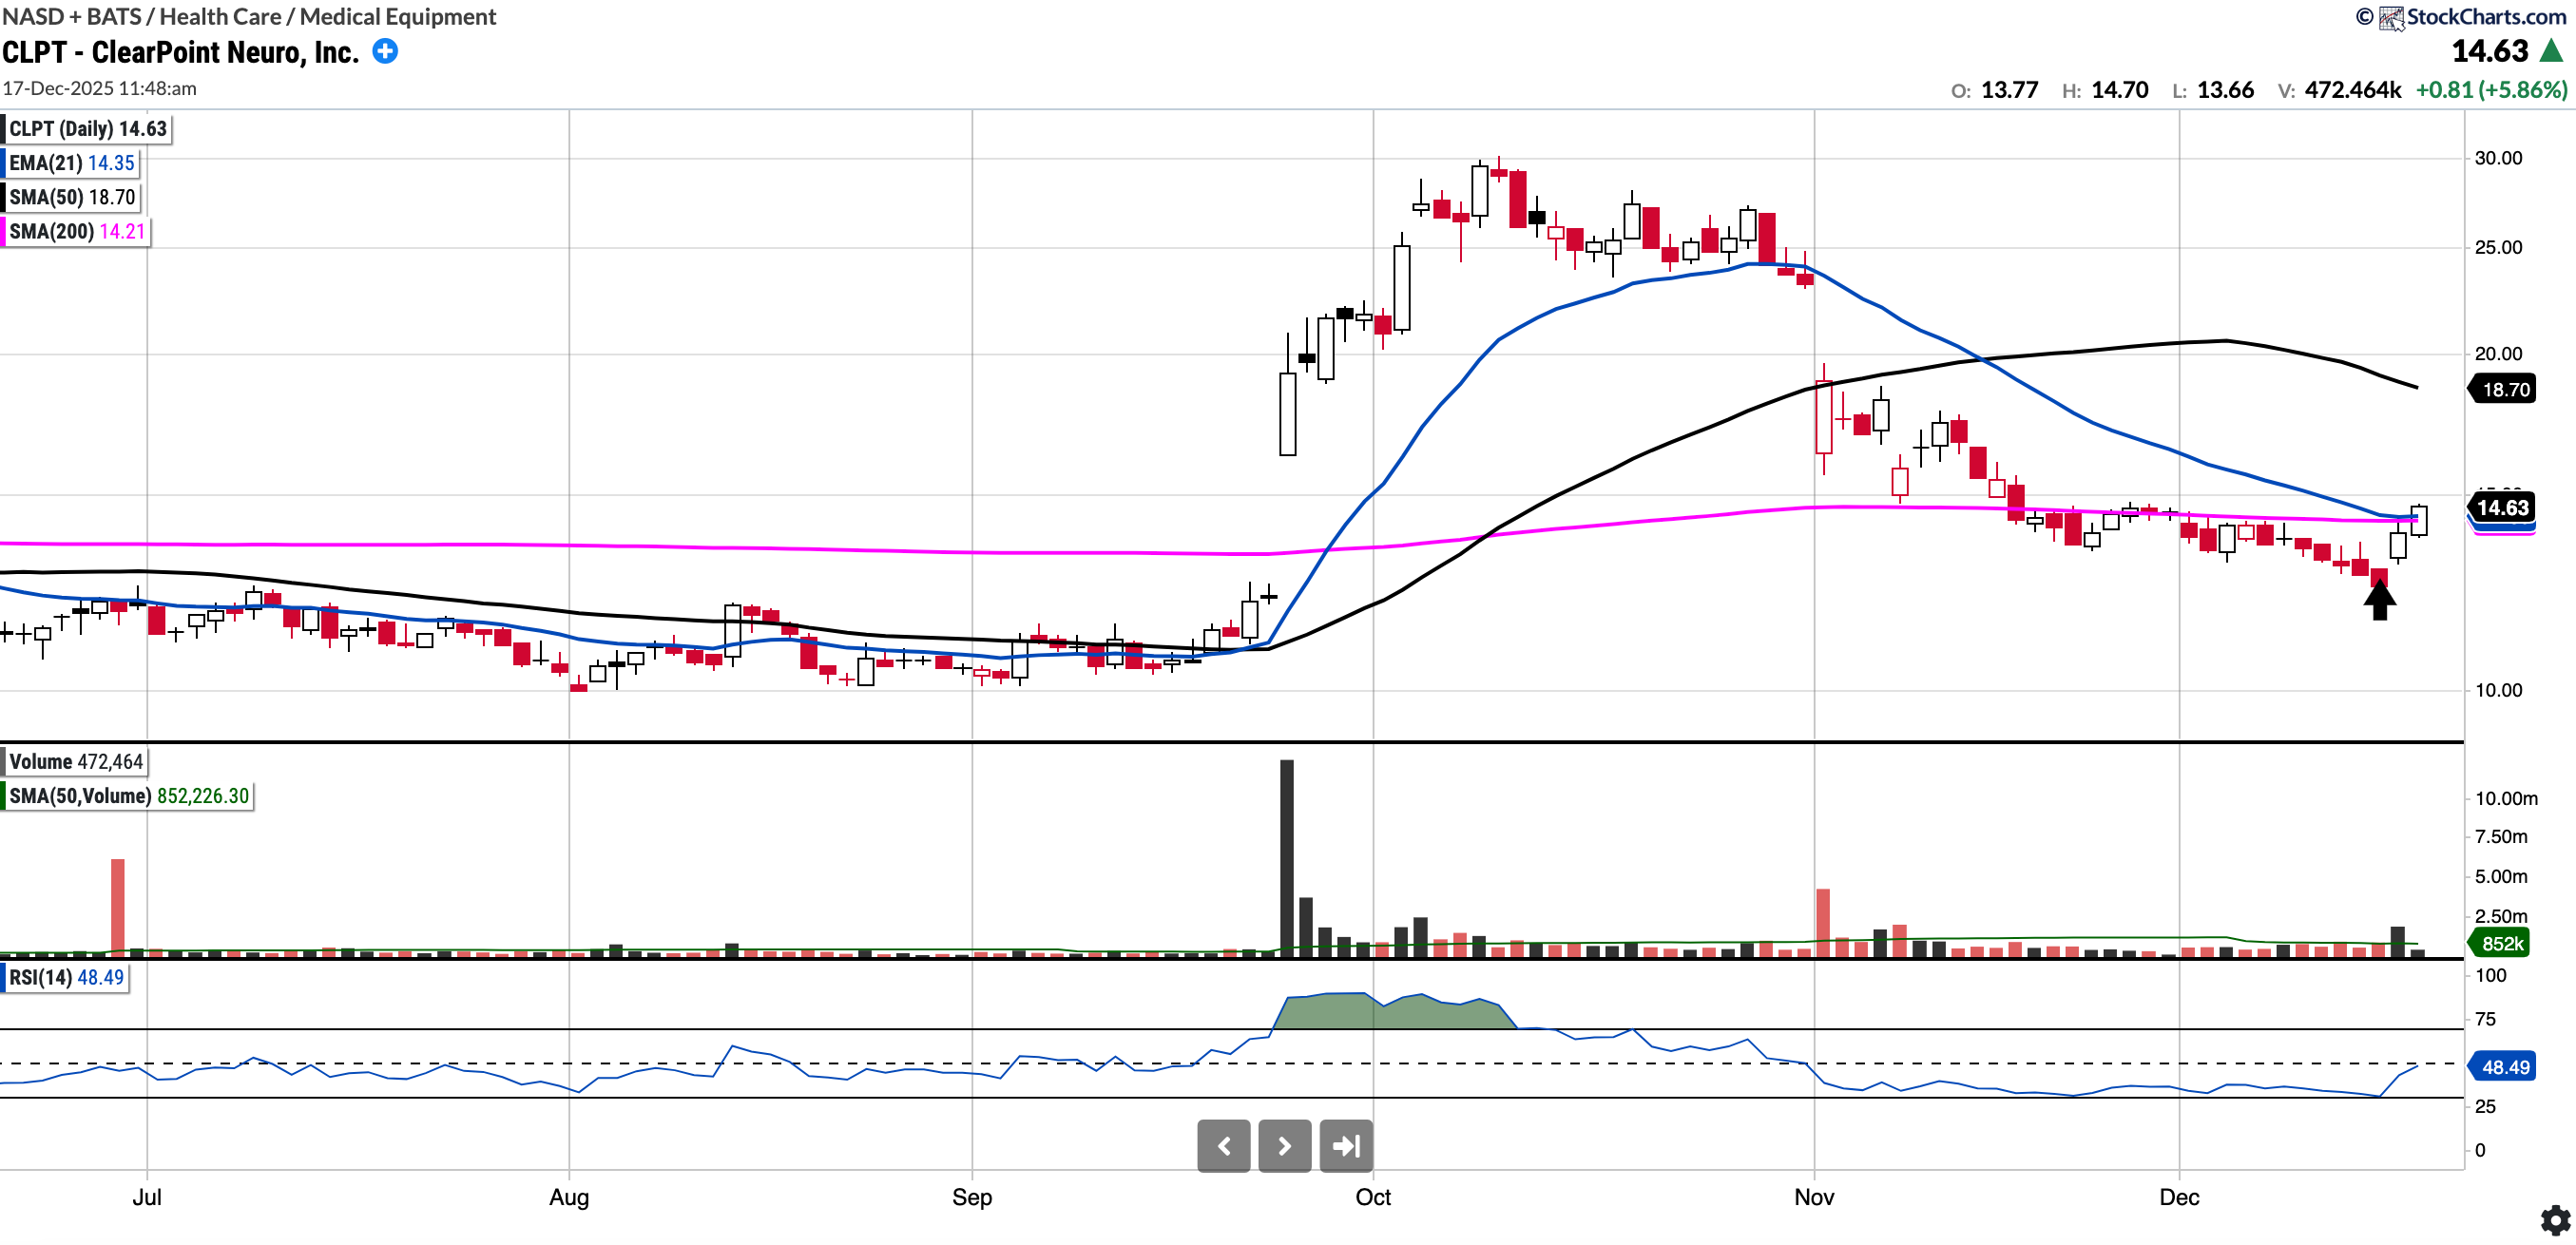Click the next period arrow button
The width and height of the screenshot is (2576, 1245).
tap(1284, 1146)
